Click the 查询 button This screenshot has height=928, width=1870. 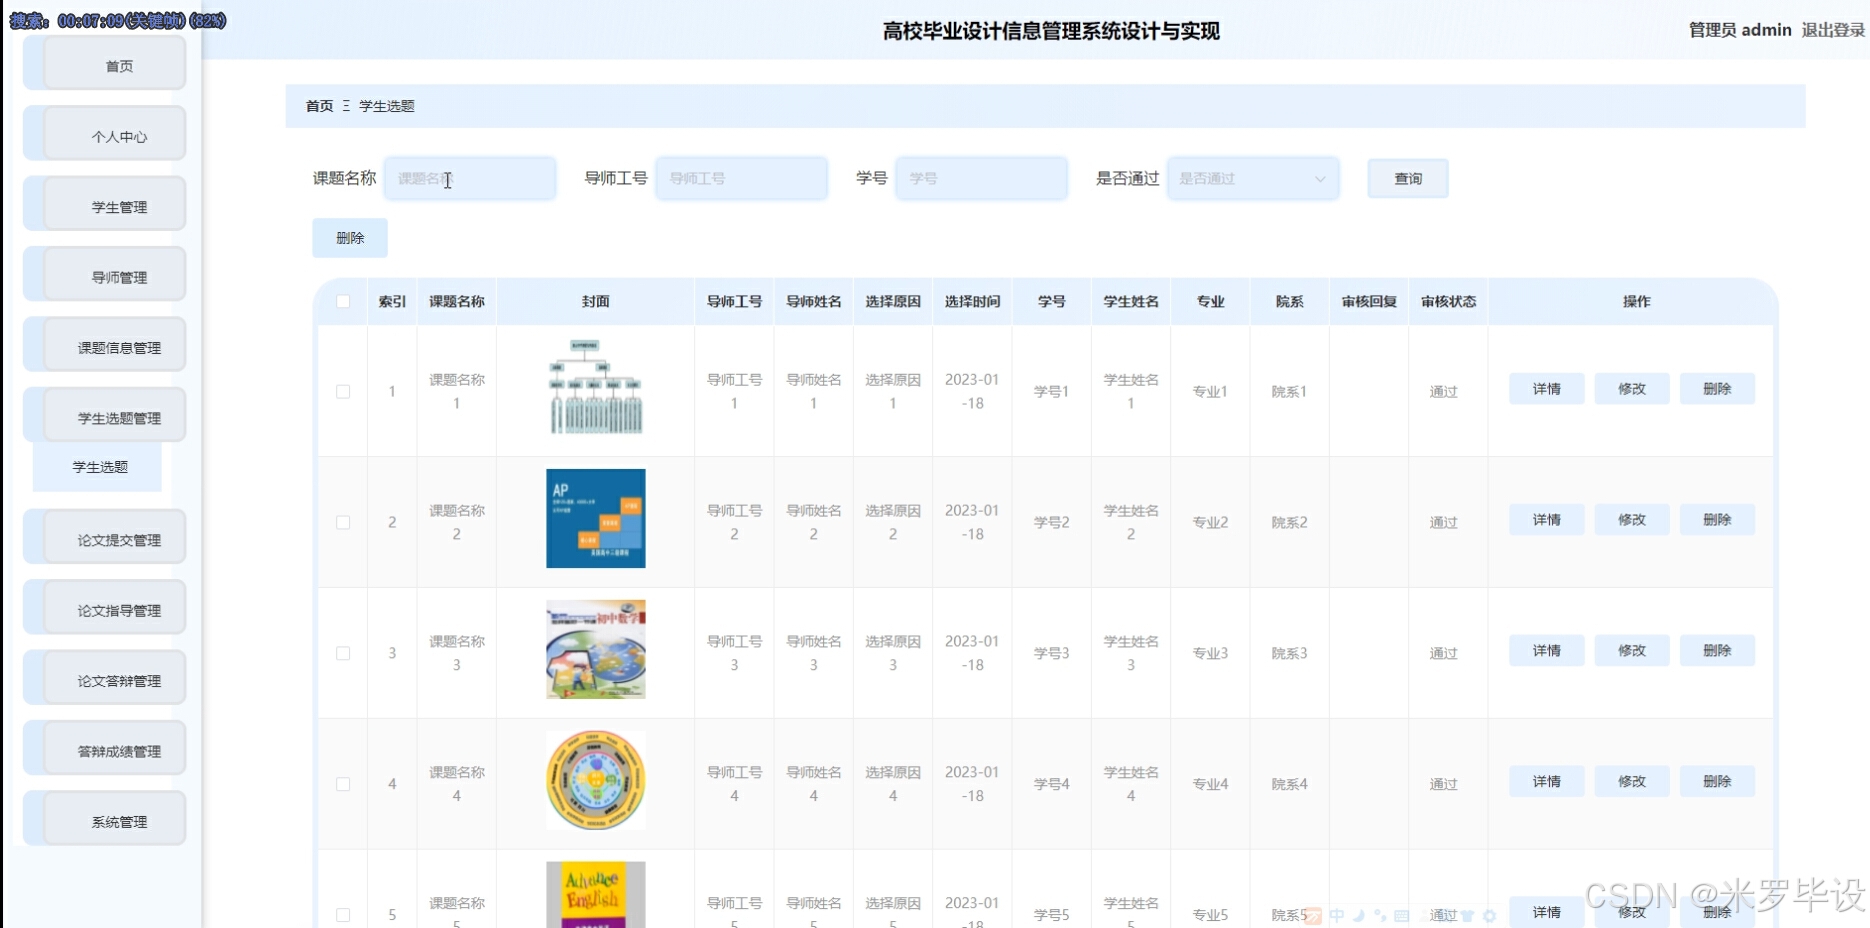coord(1408,178)
